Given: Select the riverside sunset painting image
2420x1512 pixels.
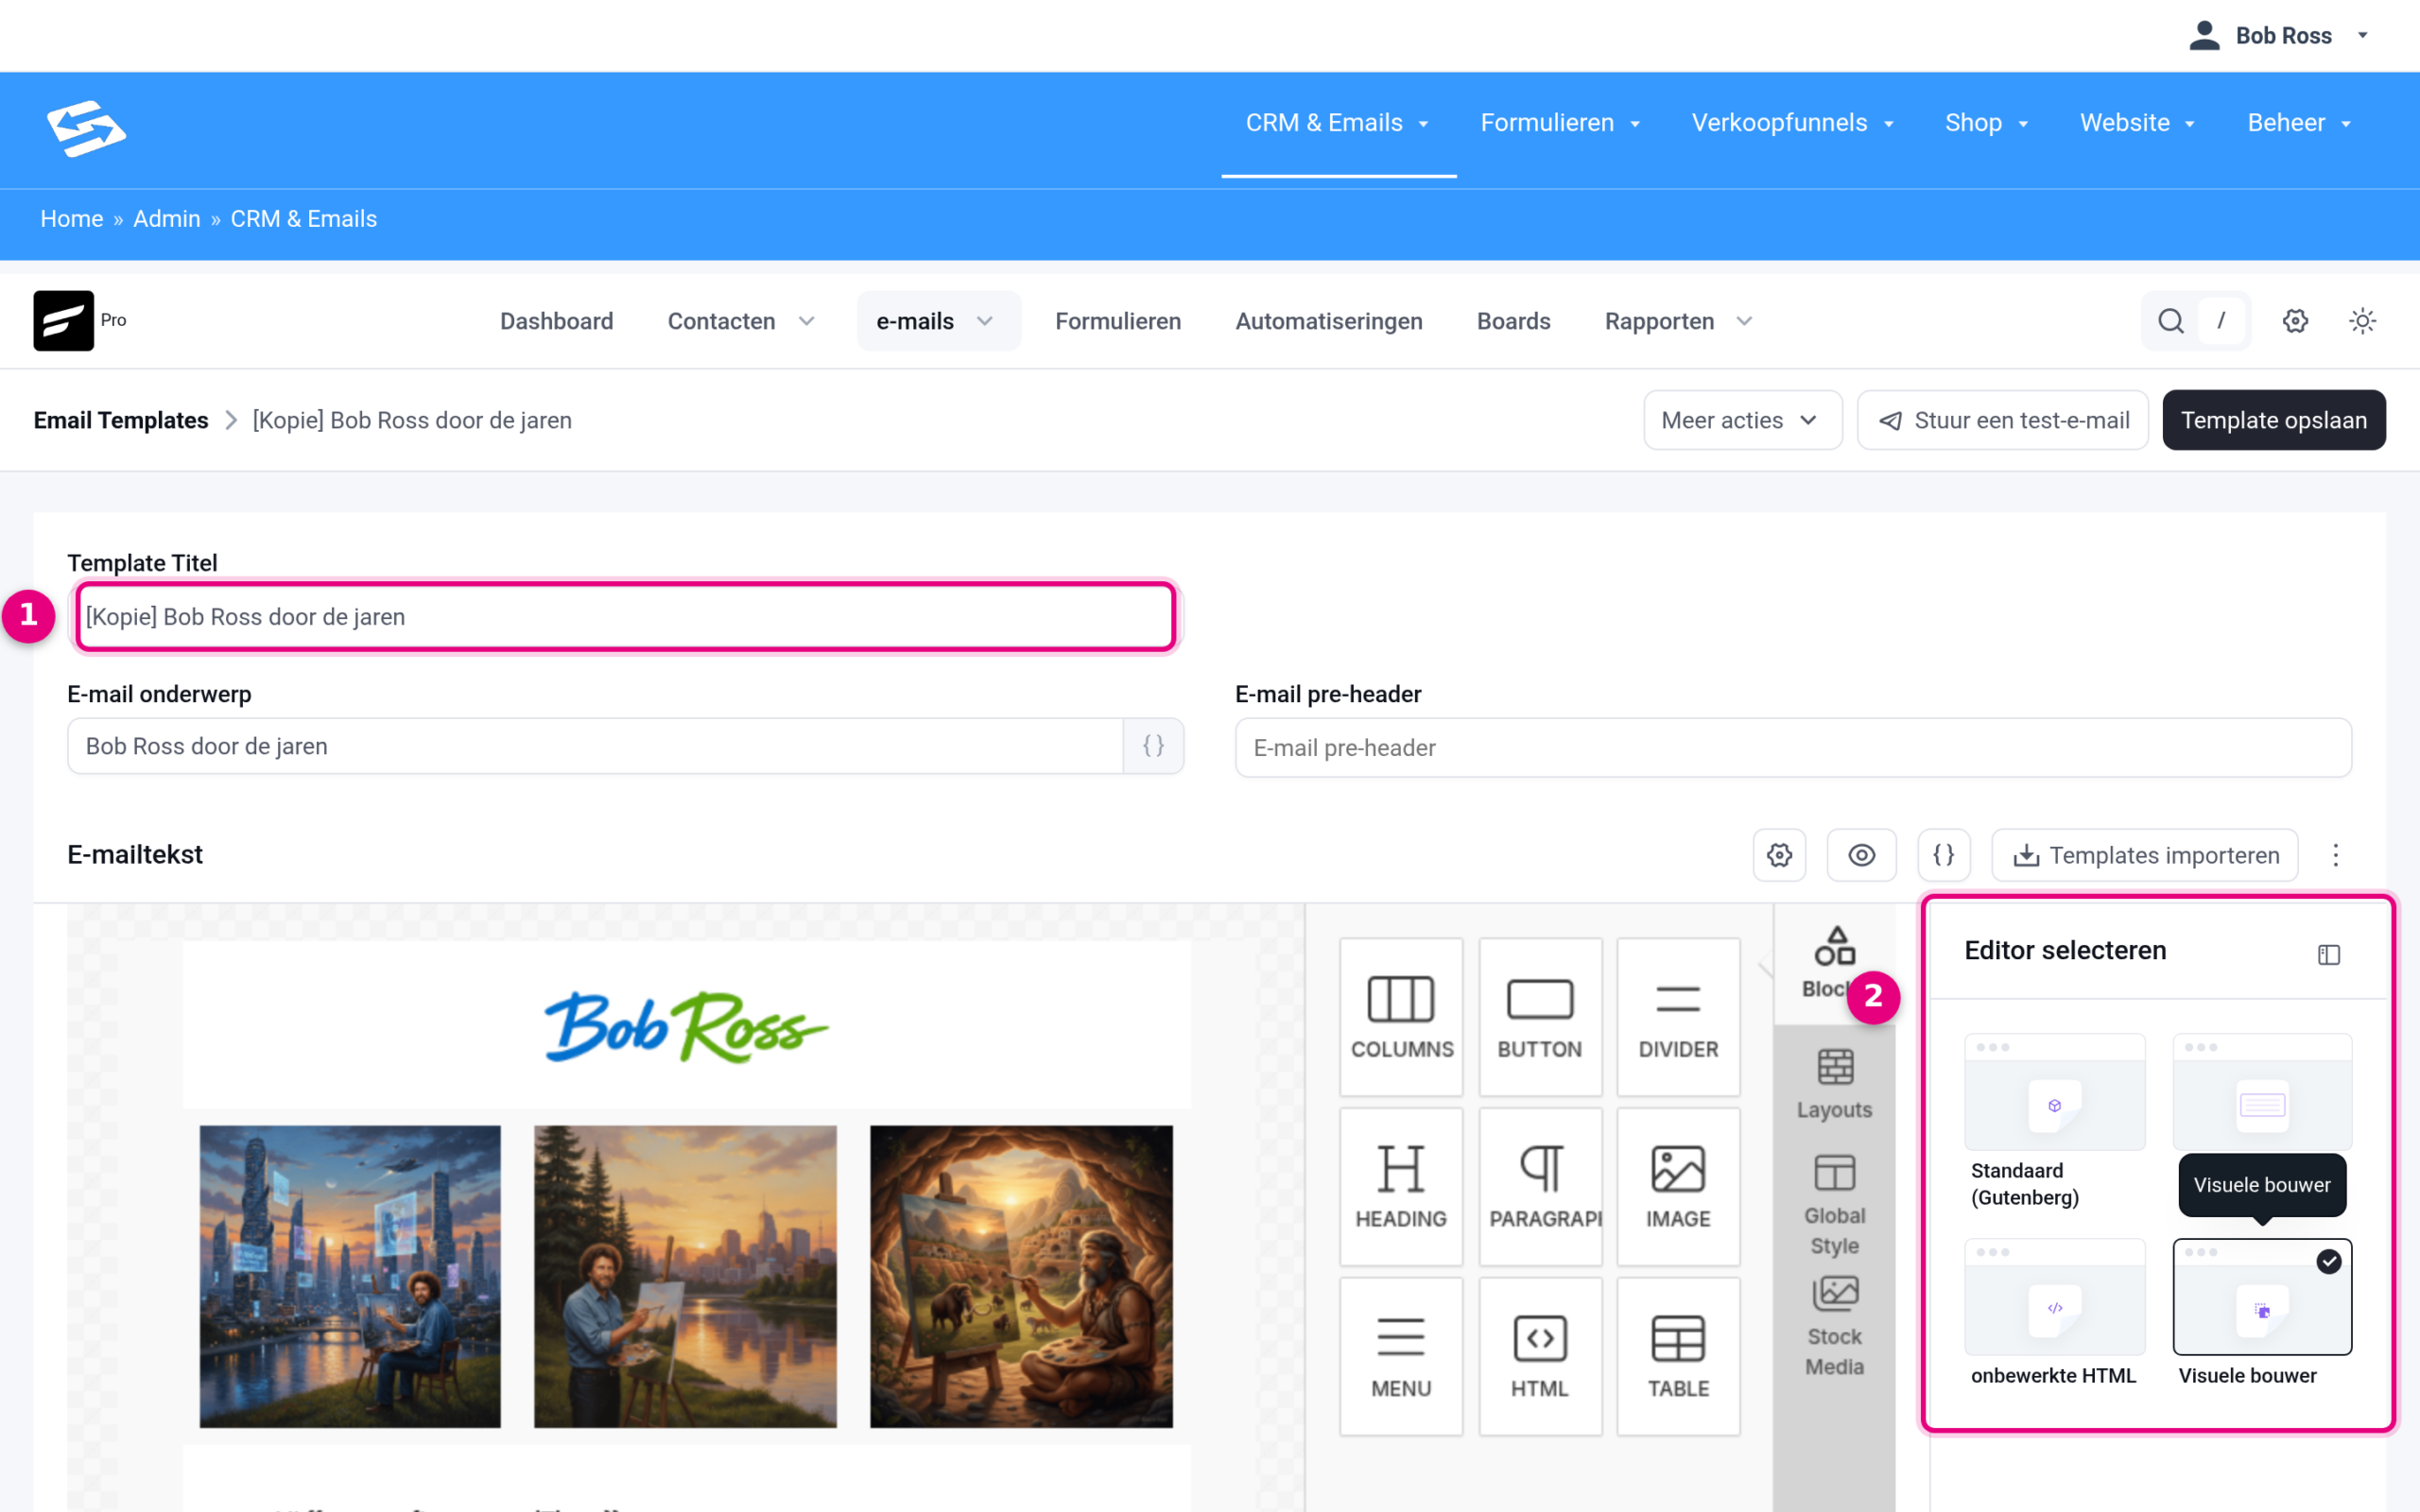Looking at the screenshot, I should click(x=685, y=1276).
